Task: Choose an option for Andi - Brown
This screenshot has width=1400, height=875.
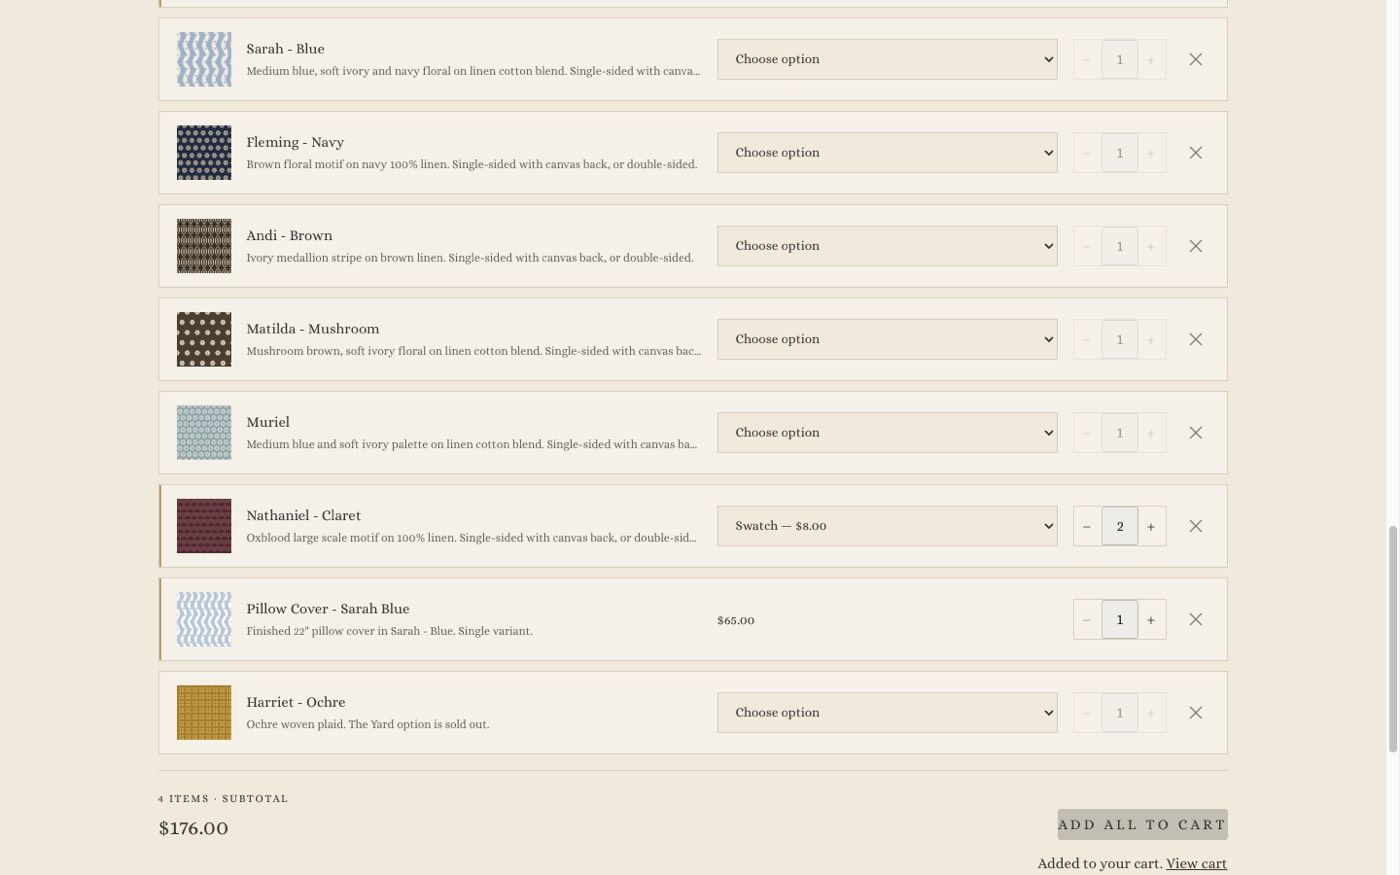Action: click(x=887, y=246)
